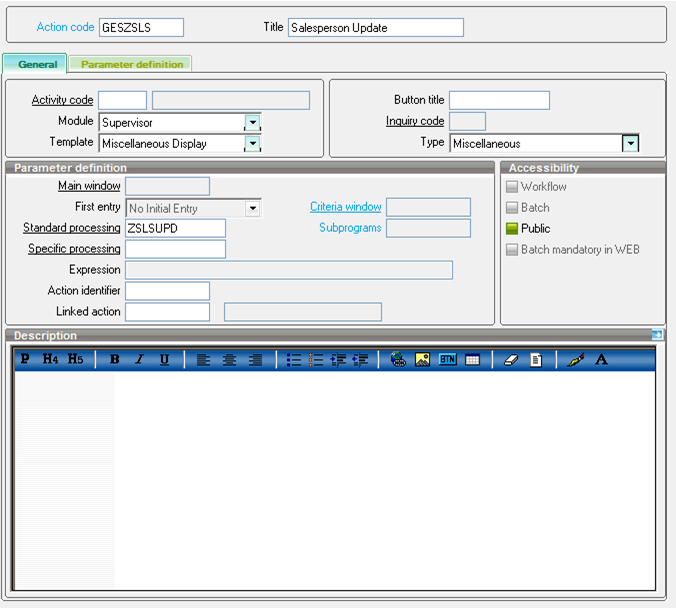Open the Type dropdown menu
Screen dimensions: 676x608
tap(630, 144)
